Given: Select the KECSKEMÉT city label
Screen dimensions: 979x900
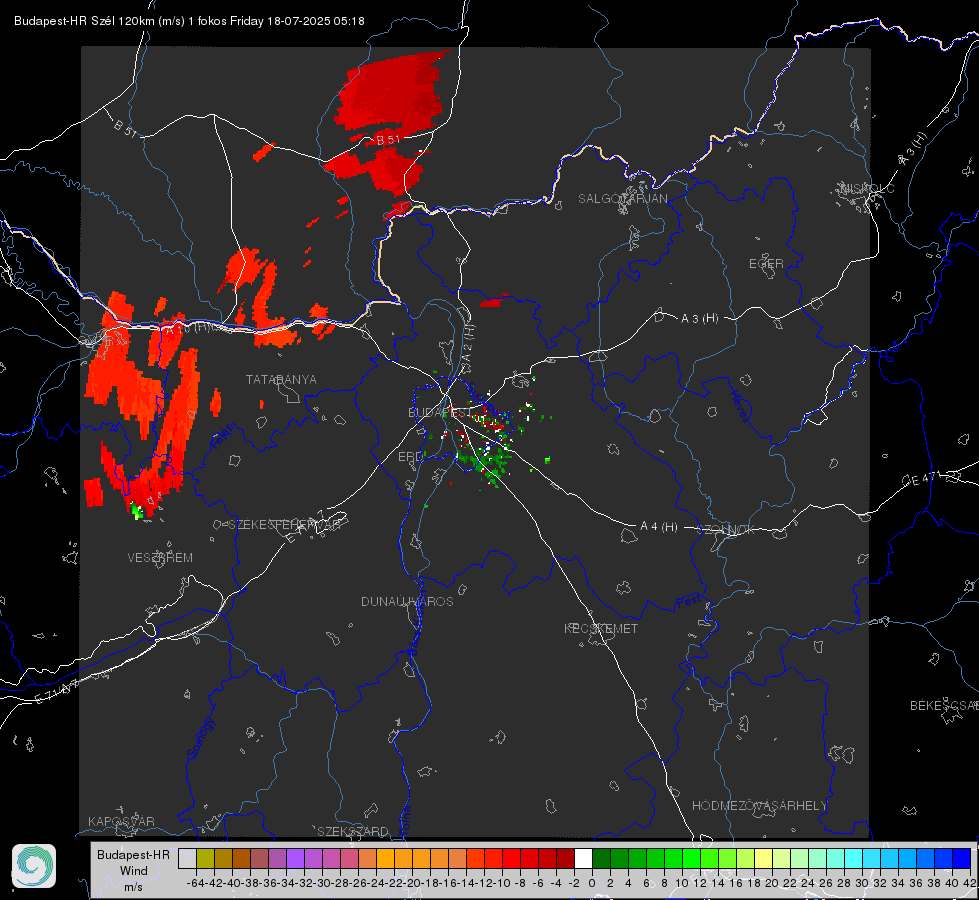Looking at the screenshot, I should (x=601, y=628).
